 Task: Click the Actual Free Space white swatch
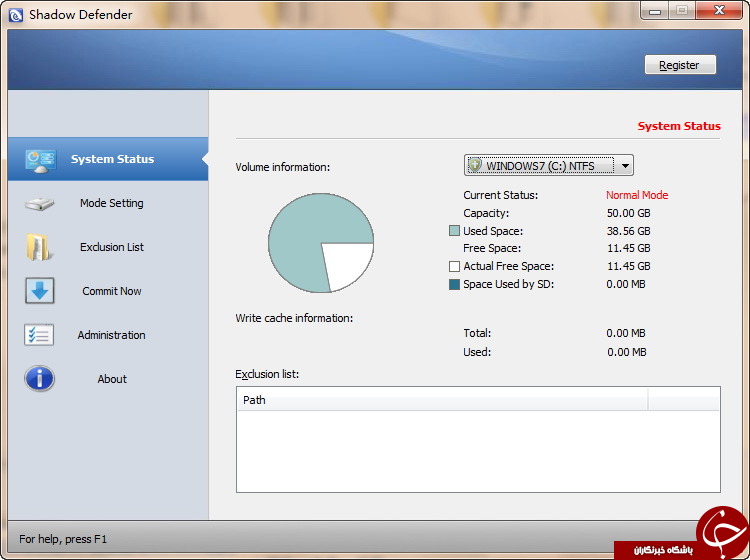454,266
